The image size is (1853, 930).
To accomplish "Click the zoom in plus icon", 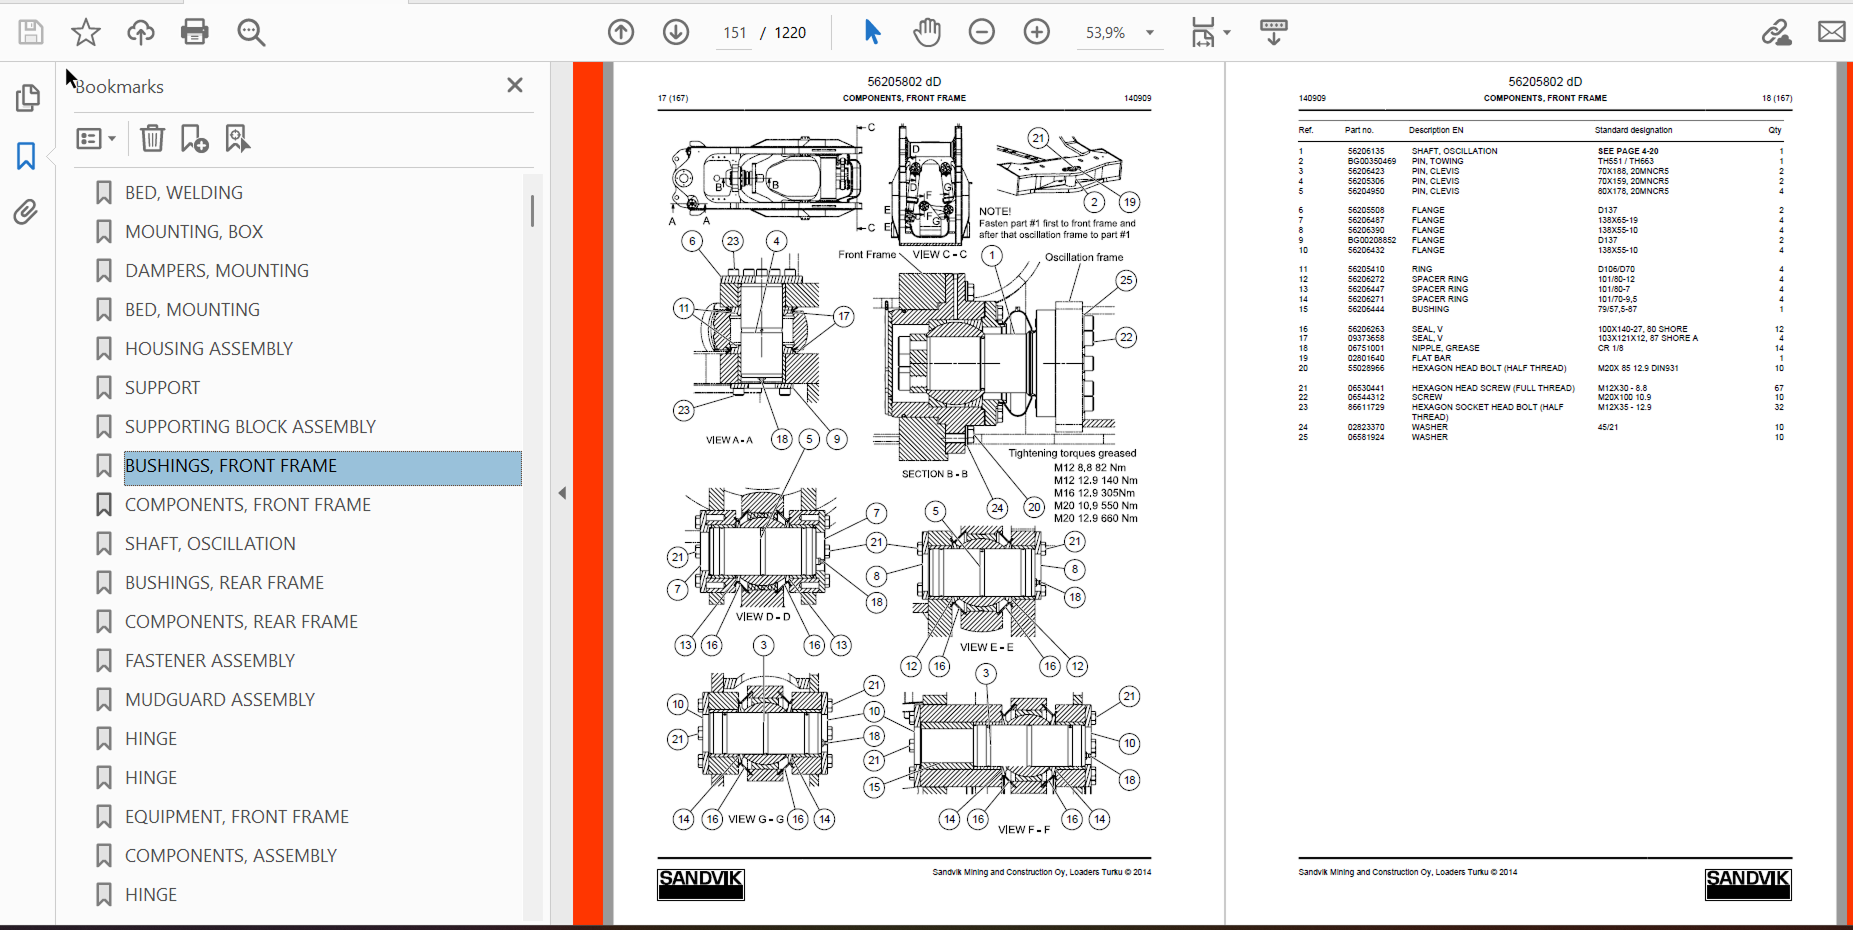I will pos(1037,32).
